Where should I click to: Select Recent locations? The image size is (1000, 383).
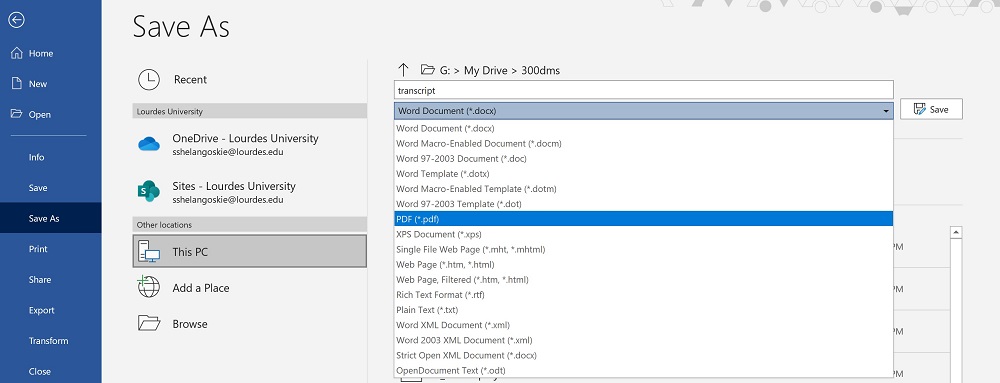pyautogui.click(x=250, y=80)
